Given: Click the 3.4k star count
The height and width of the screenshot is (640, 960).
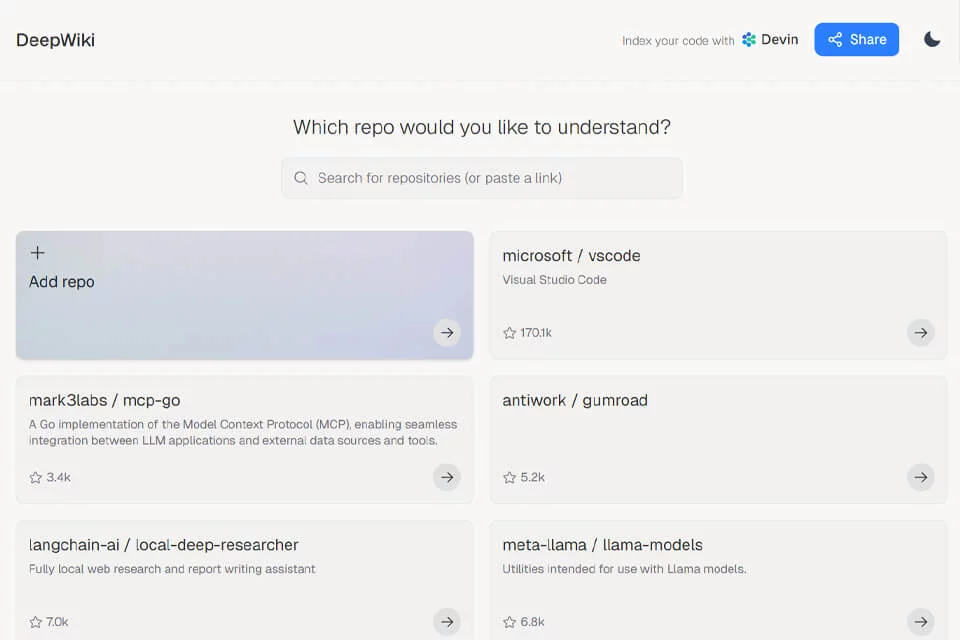Looking at the screenshot, I should tap(58, 477).
